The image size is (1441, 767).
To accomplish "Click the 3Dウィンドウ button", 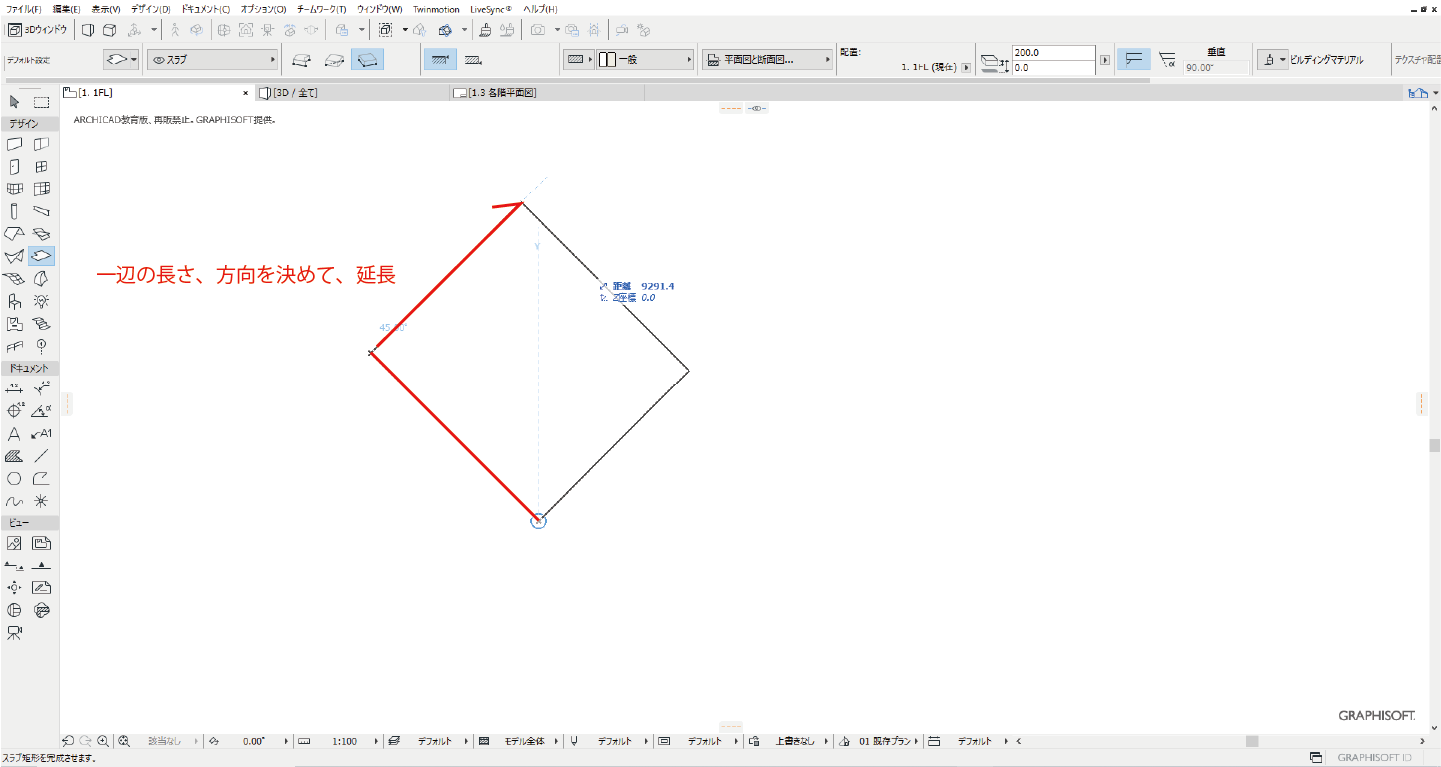I will tap(38, 30).
